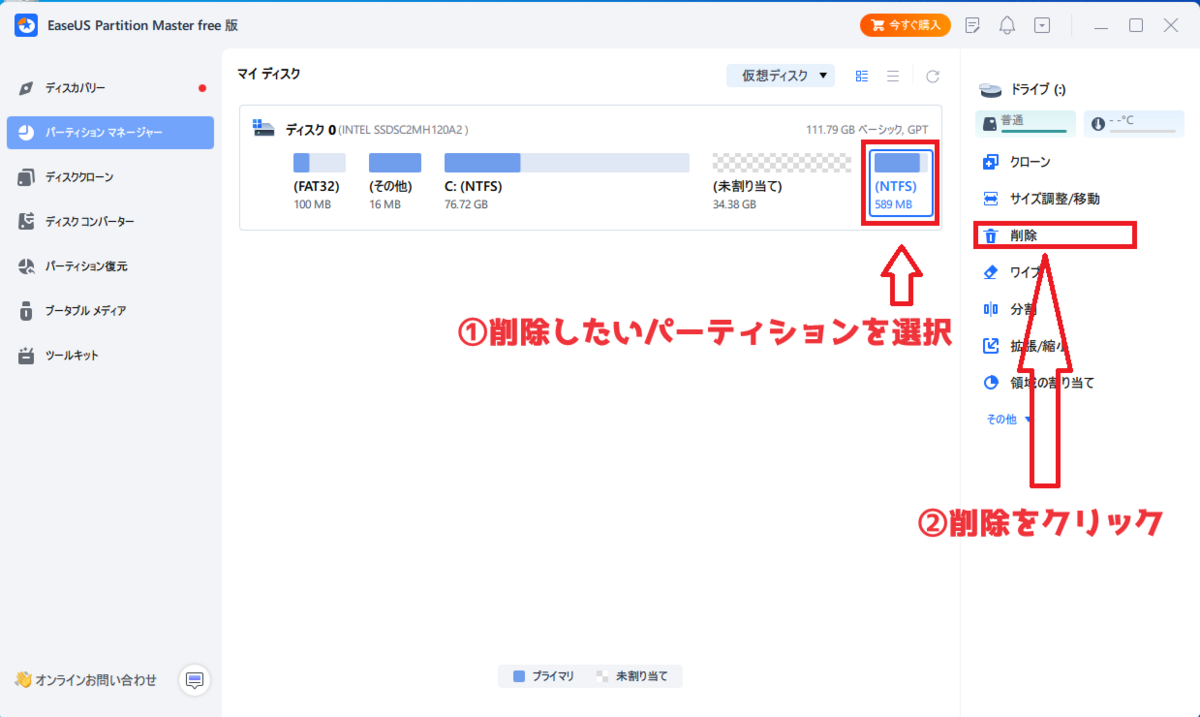Expand the その他 more options

pos(1009,420)
